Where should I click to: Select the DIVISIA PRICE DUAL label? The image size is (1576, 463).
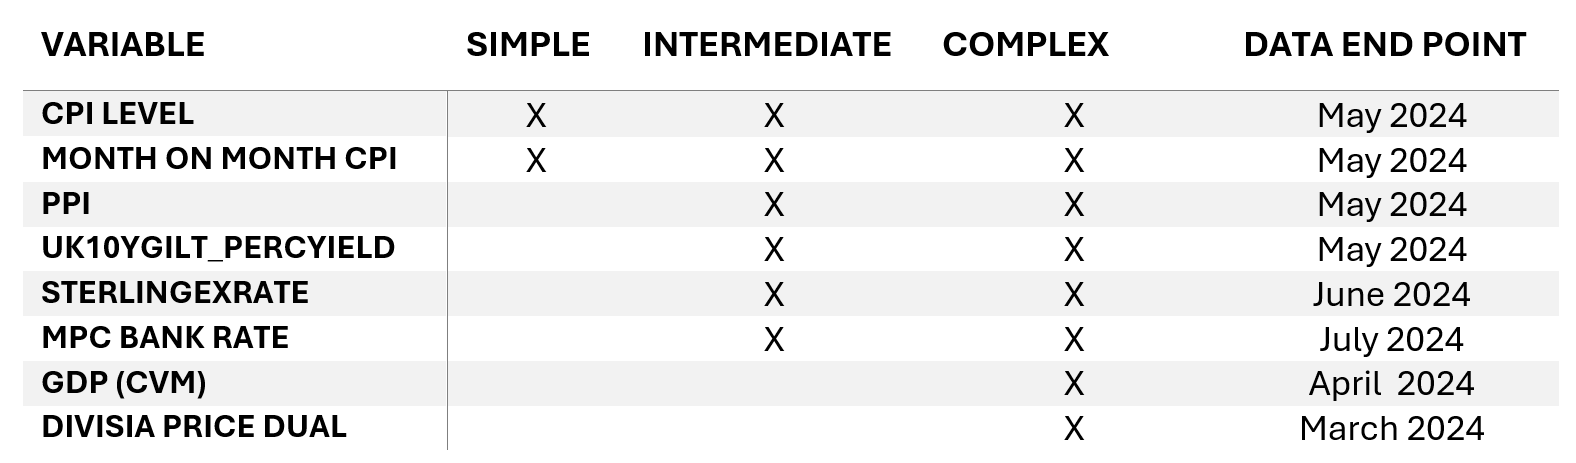tap(194, 427)
